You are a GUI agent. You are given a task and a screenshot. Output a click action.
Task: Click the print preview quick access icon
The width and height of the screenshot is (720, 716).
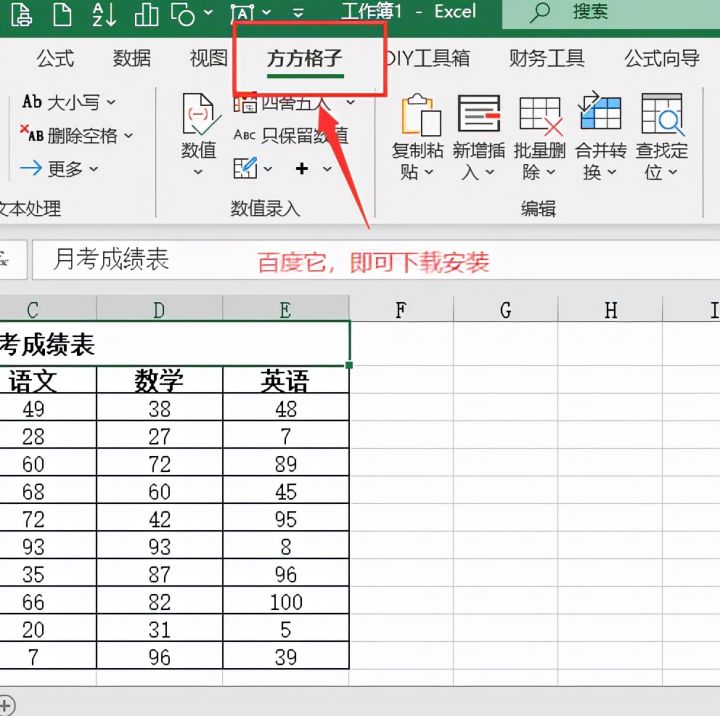click(x=21, y=13)
